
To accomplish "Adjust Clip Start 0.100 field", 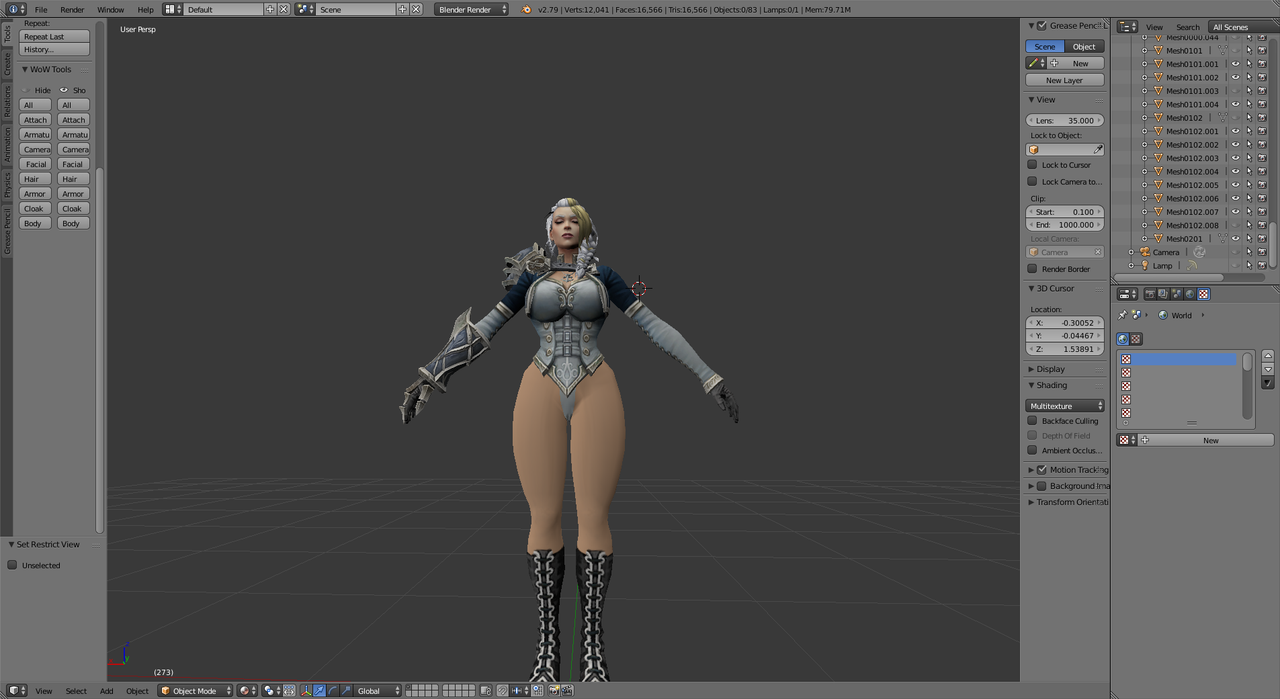I will (x=1065, y=212).
